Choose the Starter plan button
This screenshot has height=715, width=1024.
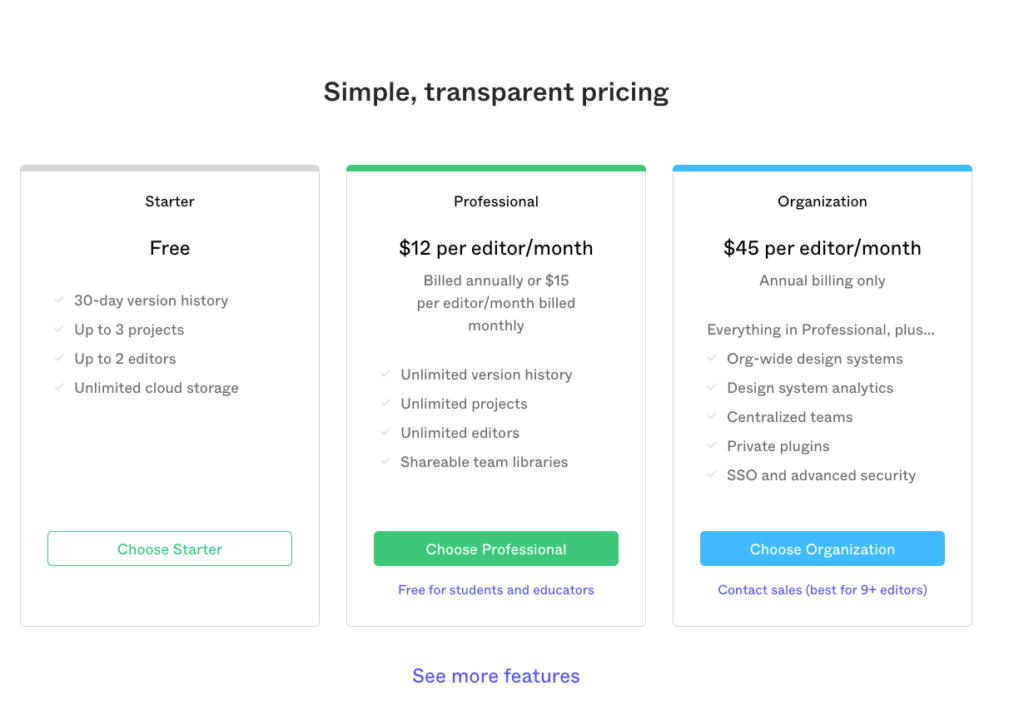[170, 548]
